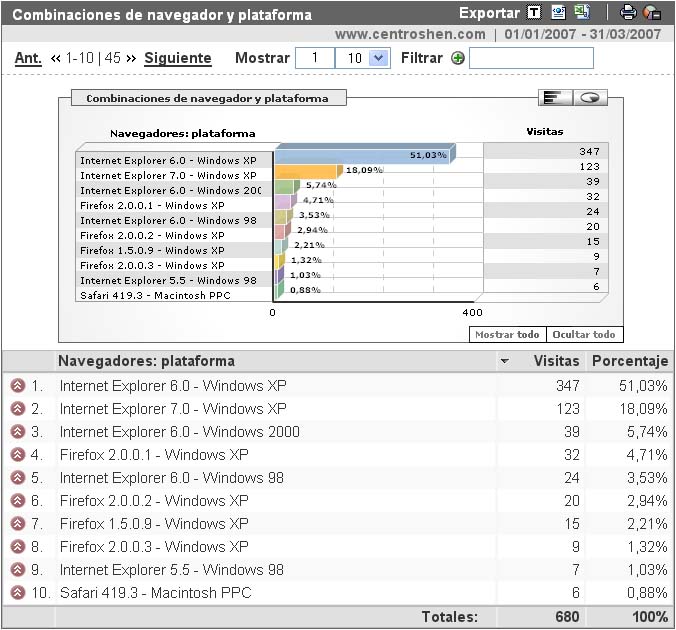This screenshot has height=630, width=676.
Task: Go to the Siguiente page
Action: pos(178,58)
